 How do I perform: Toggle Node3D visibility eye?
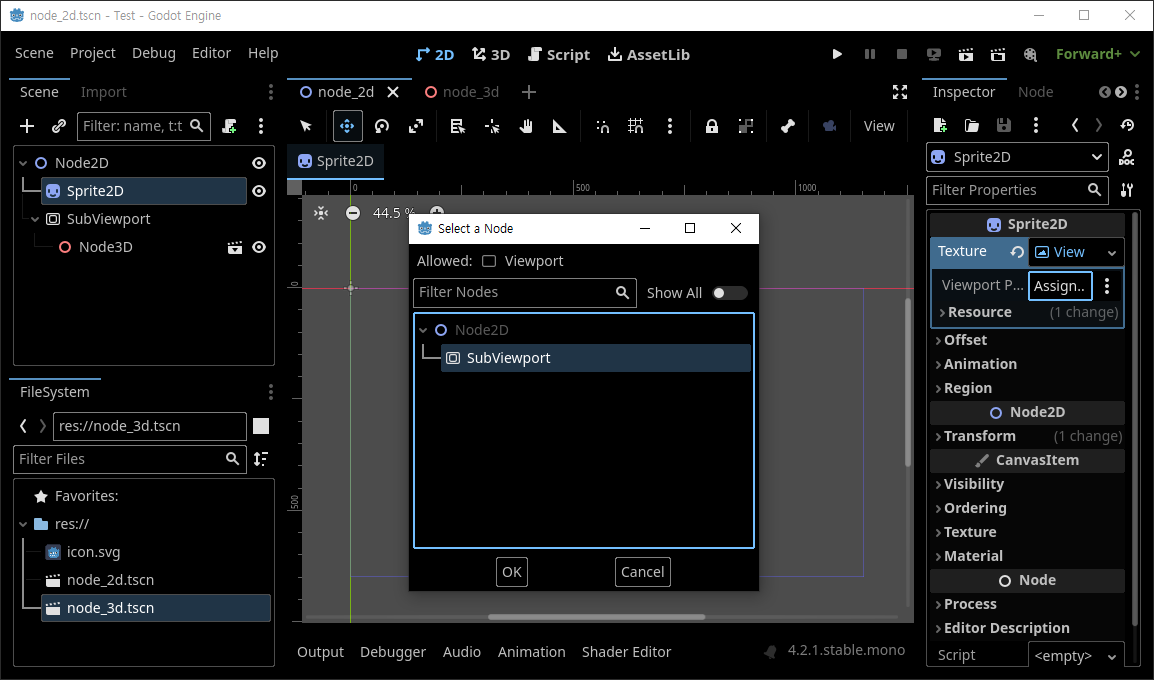coord(259,247)
